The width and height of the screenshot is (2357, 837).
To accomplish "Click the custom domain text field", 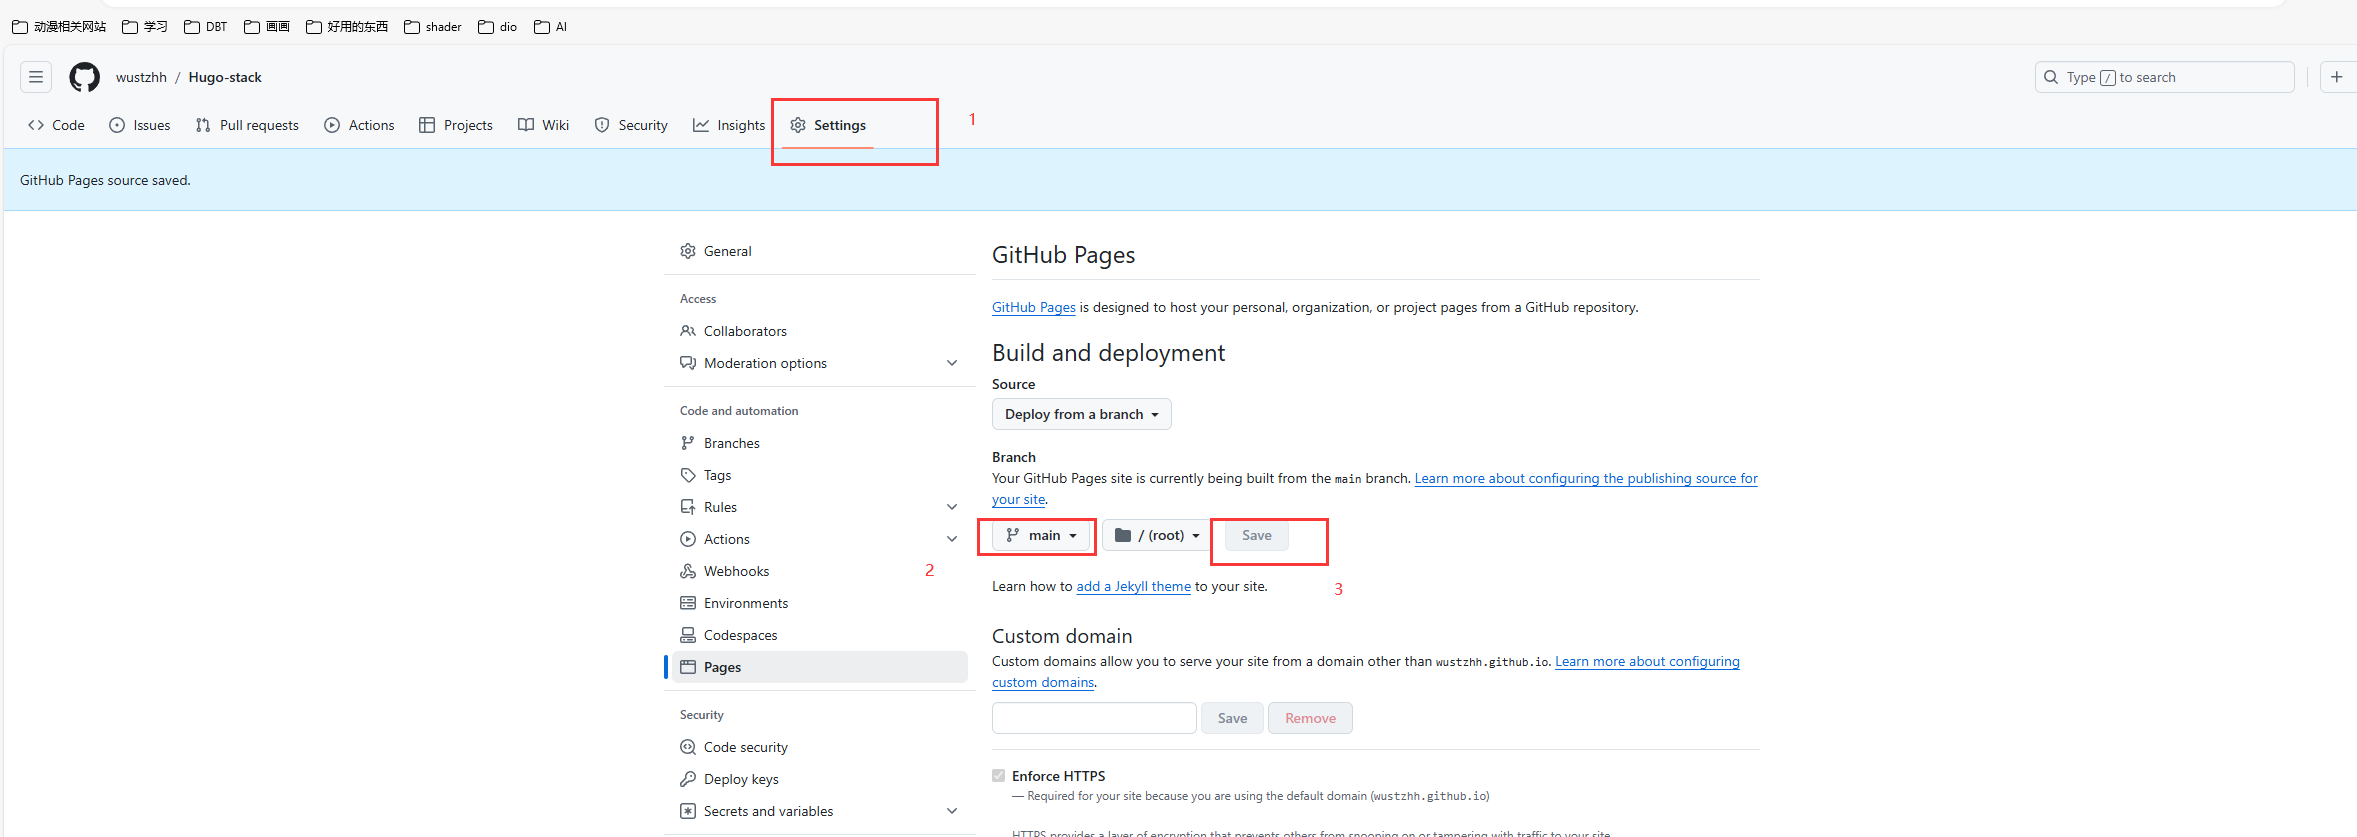I will [x=1094, y=718].
